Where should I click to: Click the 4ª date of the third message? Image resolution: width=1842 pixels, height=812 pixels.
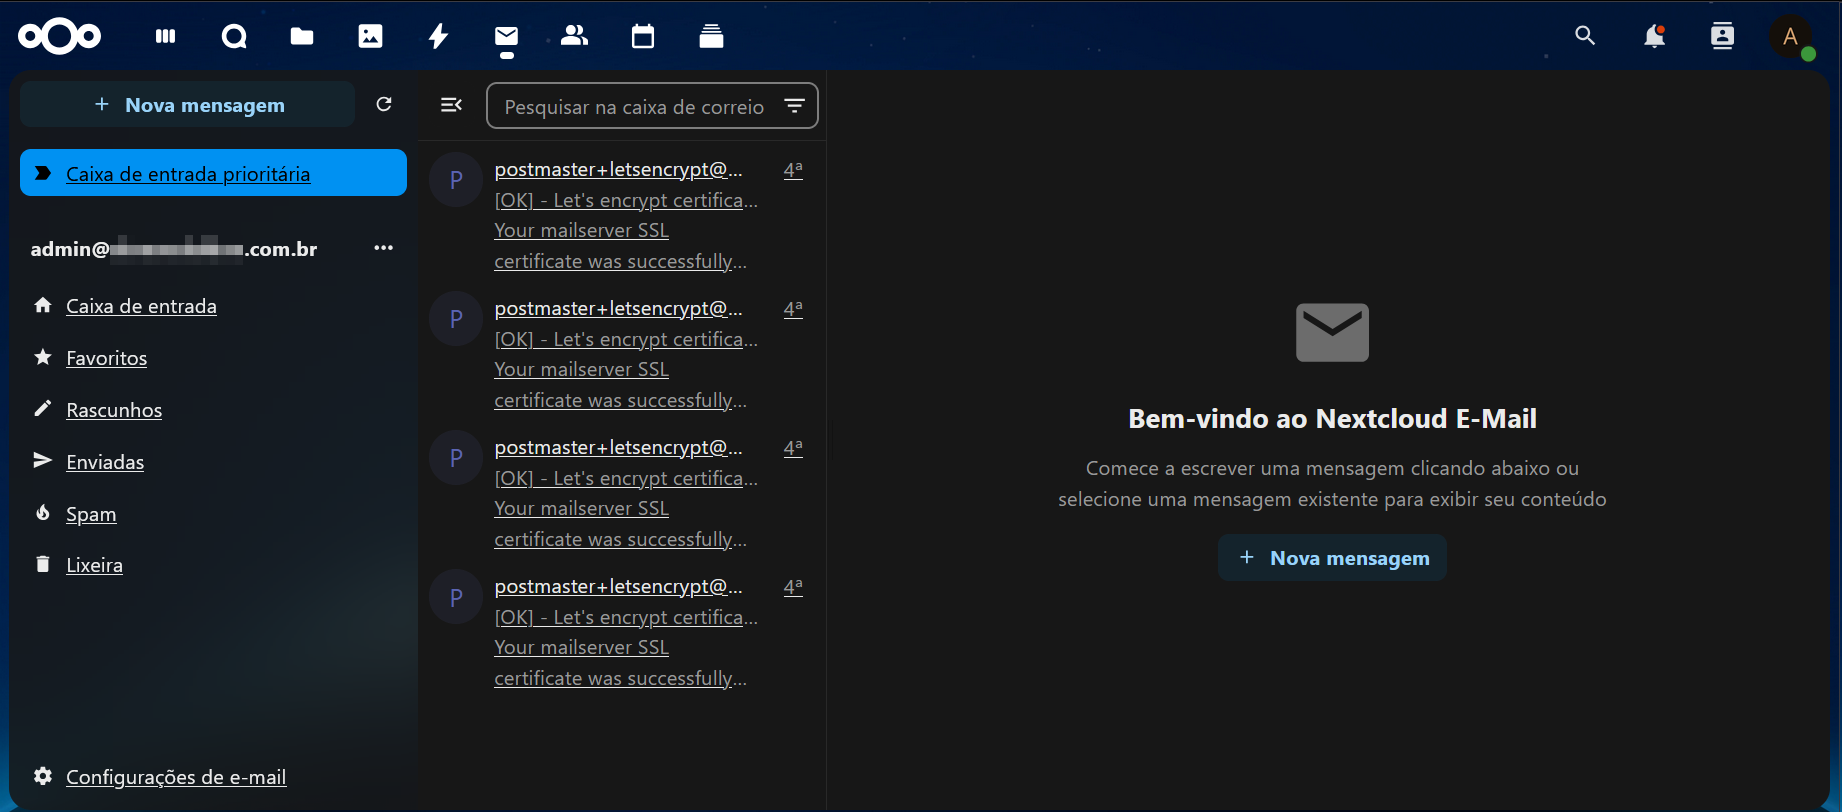pyautogui.click(x=793, y=448)
